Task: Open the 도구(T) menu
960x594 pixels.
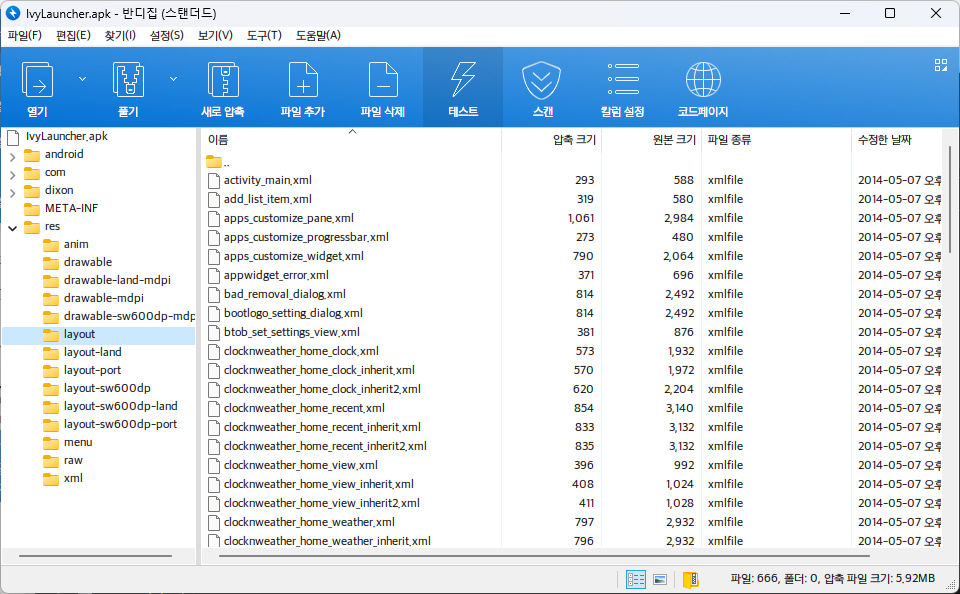Action: (264, 36)
